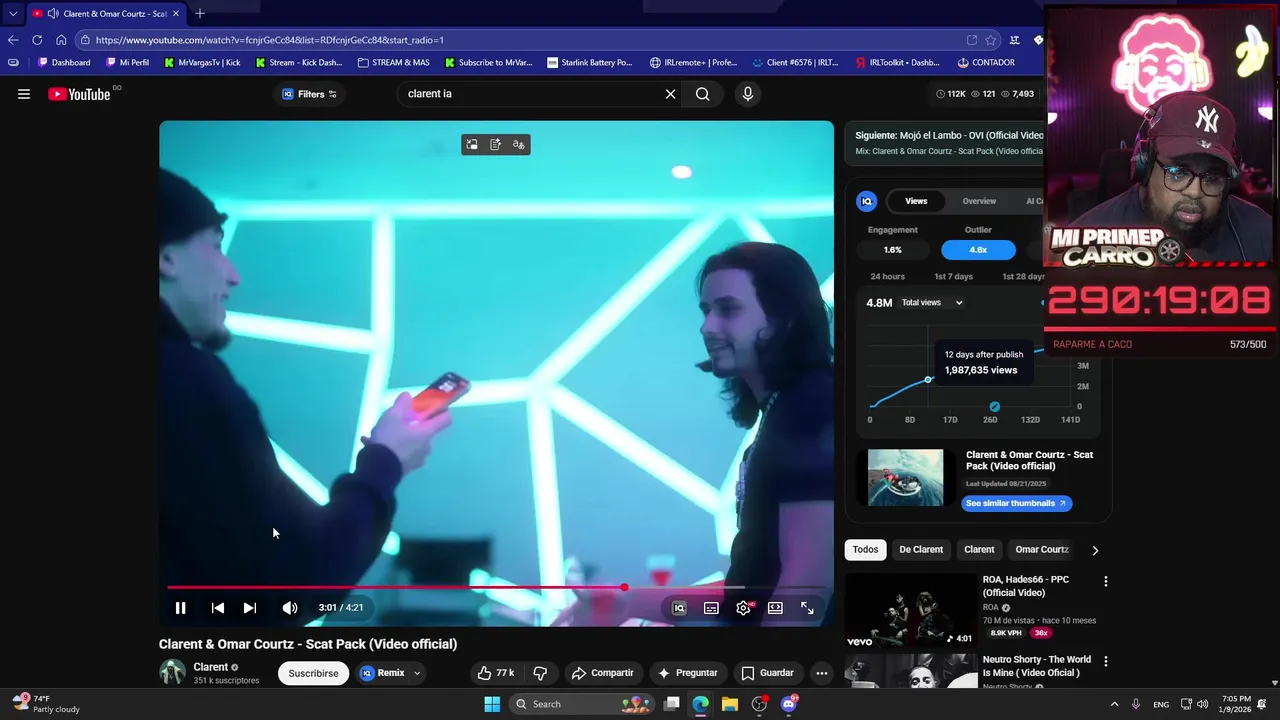
Task: Select Views tab in vidIQ panel
Action: [916, 201]
